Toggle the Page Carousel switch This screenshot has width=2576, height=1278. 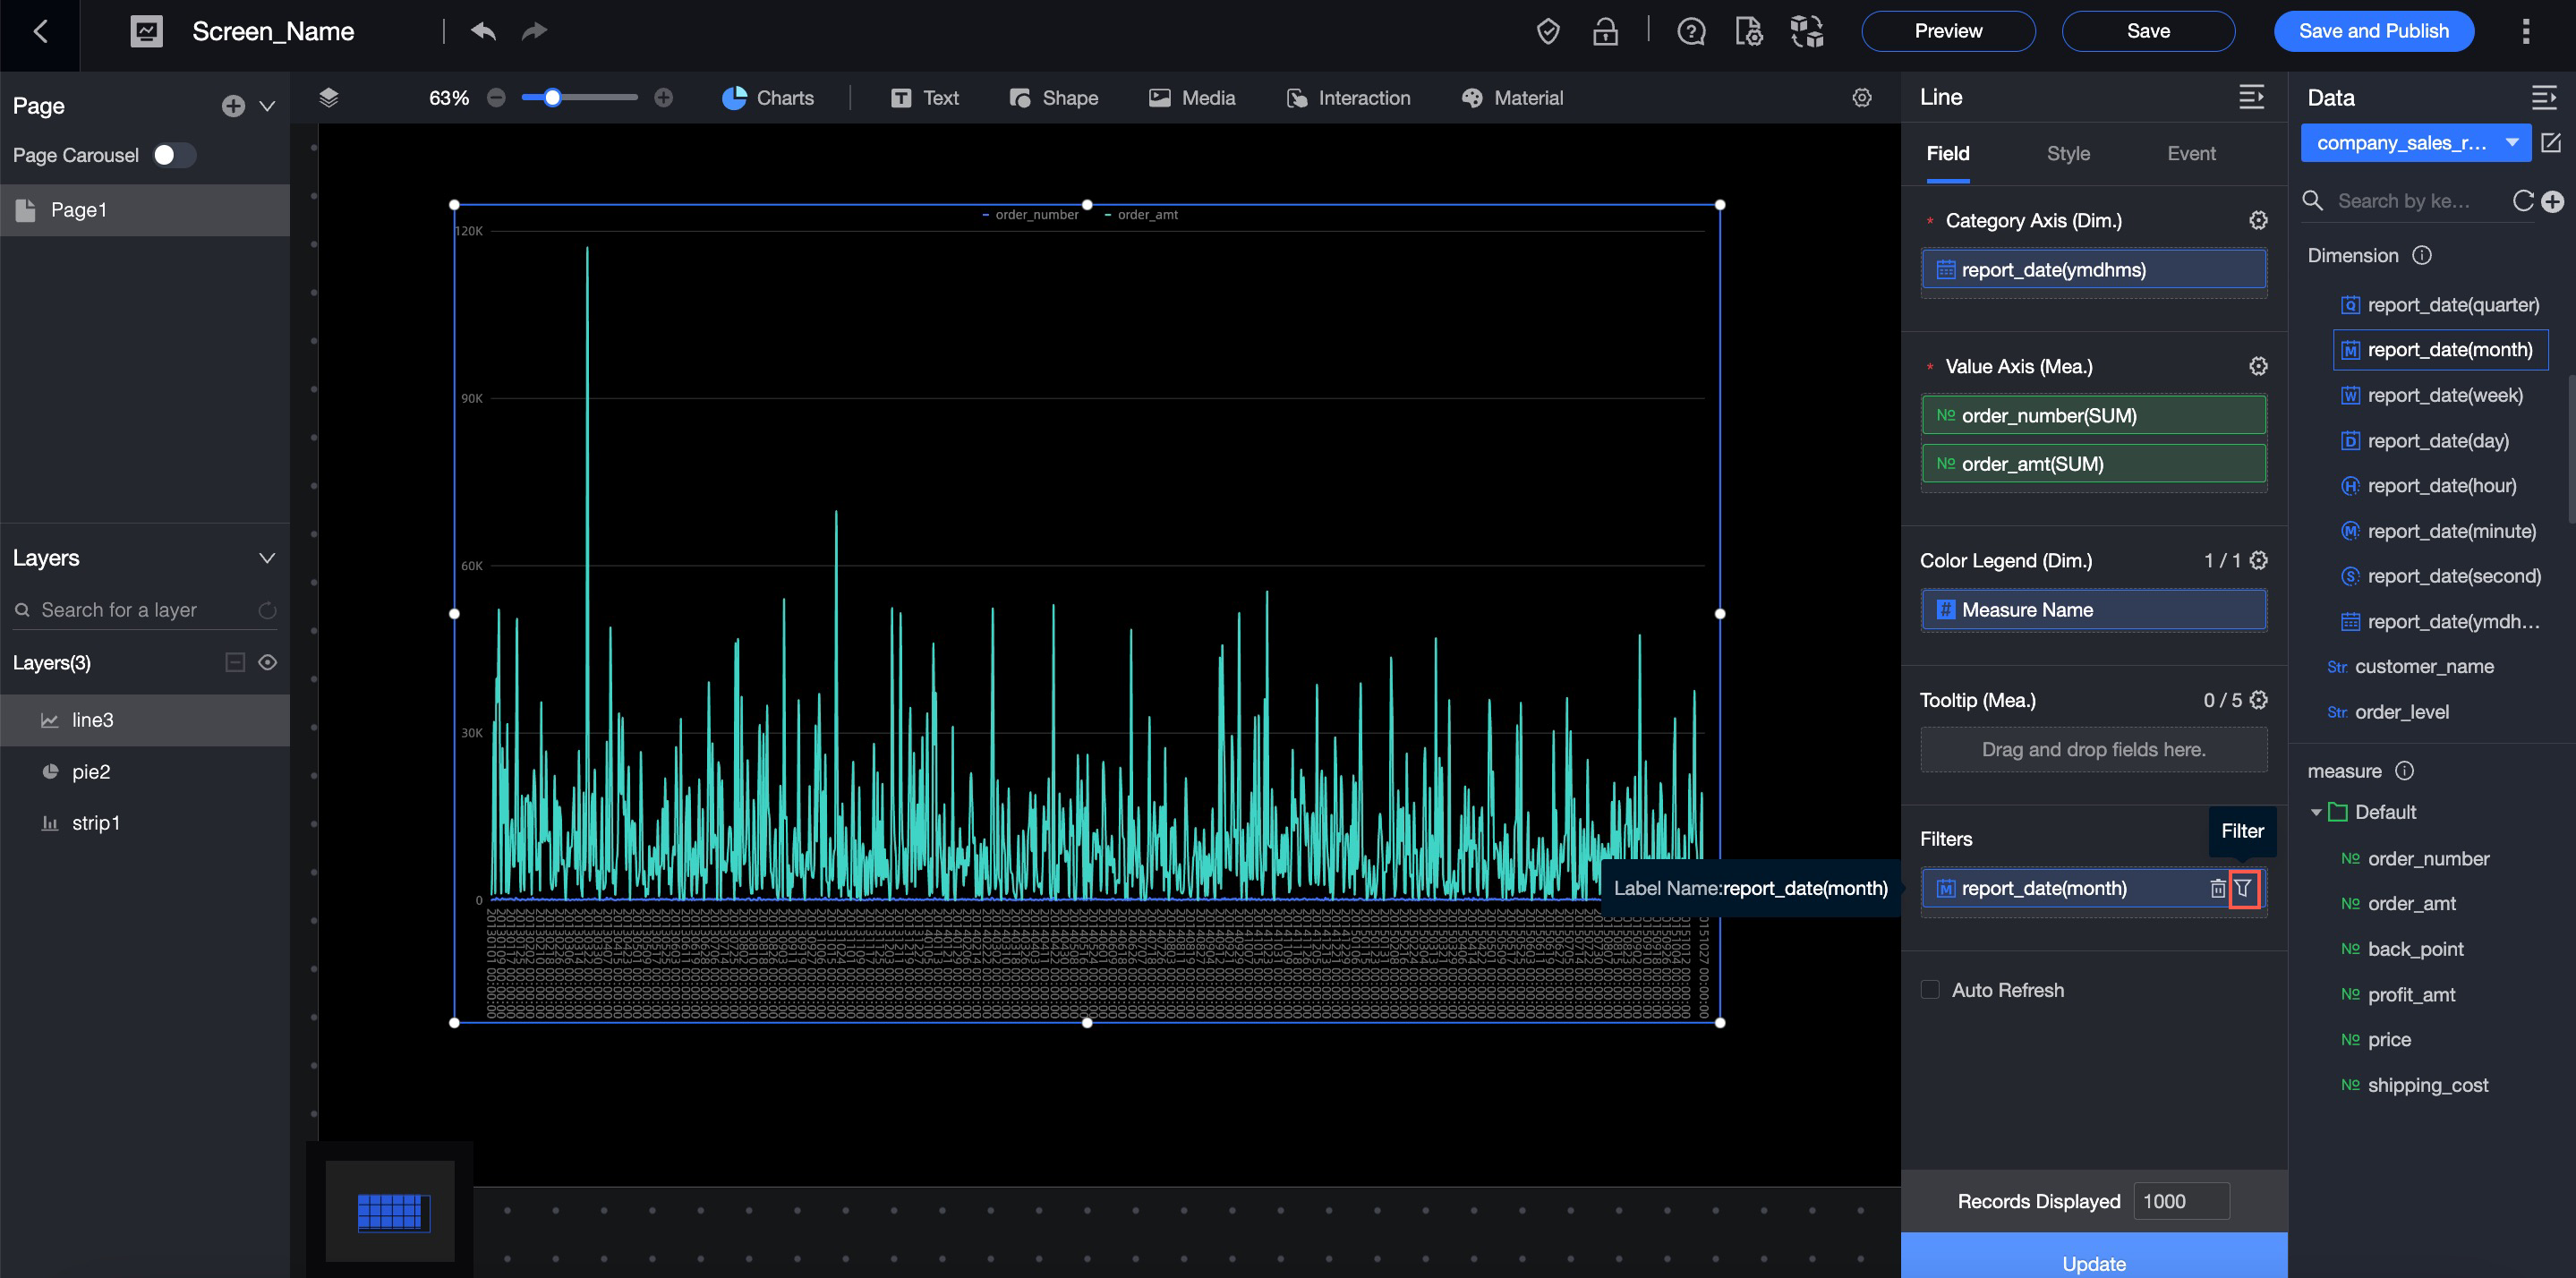[173, 155]
